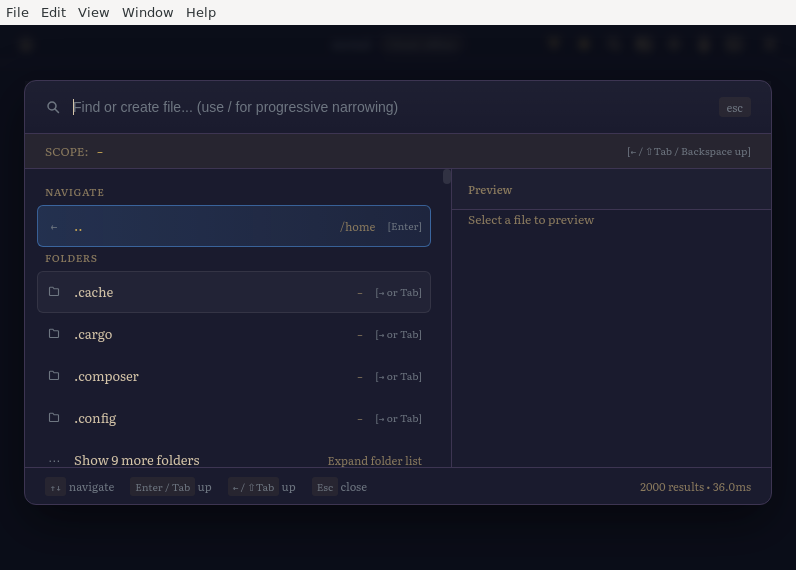Open the .composer folder
Screen dimensions: 796x570
[x=234, y=376]
